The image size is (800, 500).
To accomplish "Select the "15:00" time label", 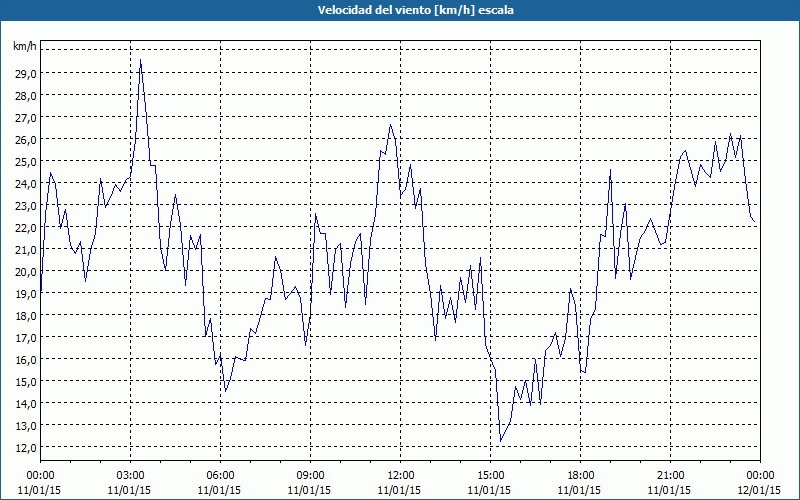I will 490,476.
